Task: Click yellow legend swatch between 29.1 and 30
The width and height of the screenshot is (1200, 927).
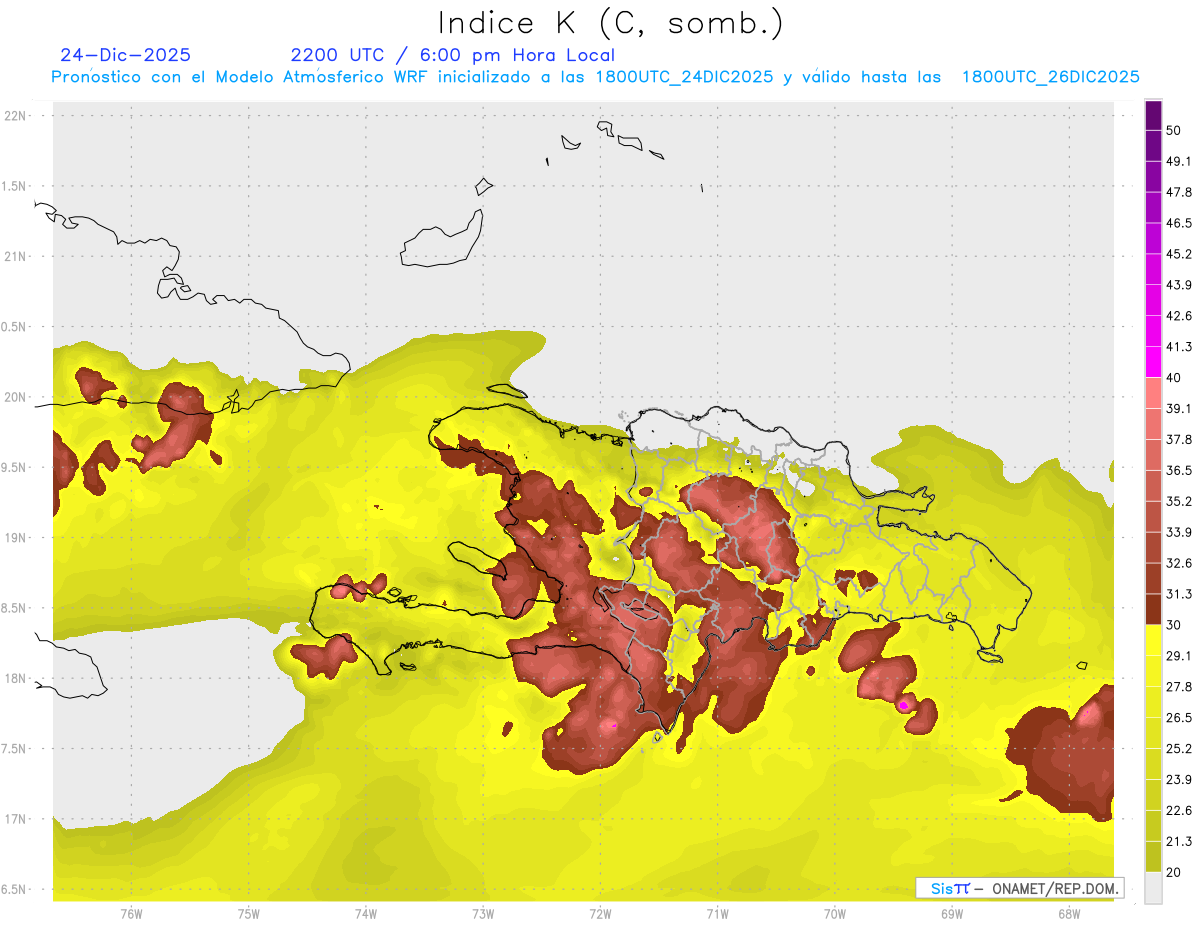Action: 1153,641
